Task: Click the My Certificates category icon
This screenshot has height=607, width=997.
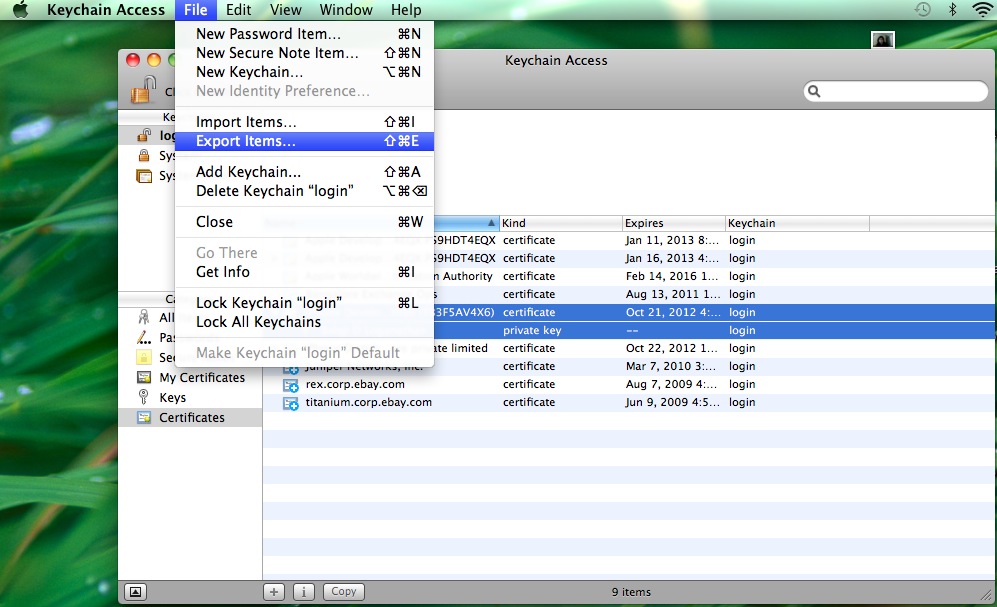Action: coord(144,377)
